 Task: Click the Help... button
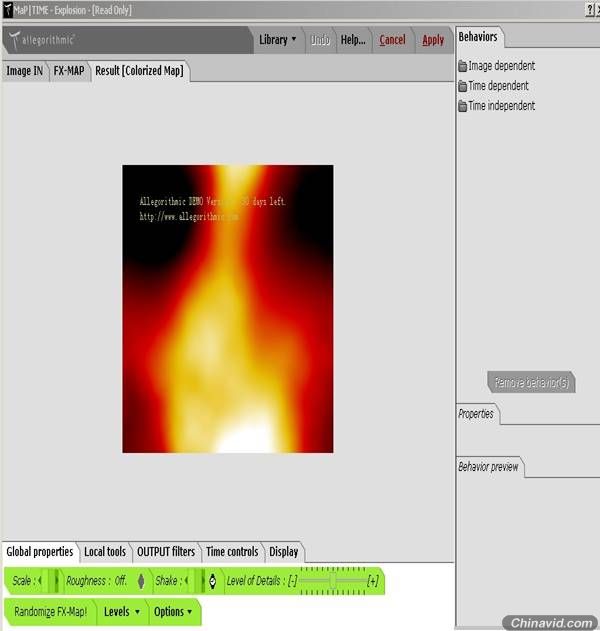pos(353,40)
